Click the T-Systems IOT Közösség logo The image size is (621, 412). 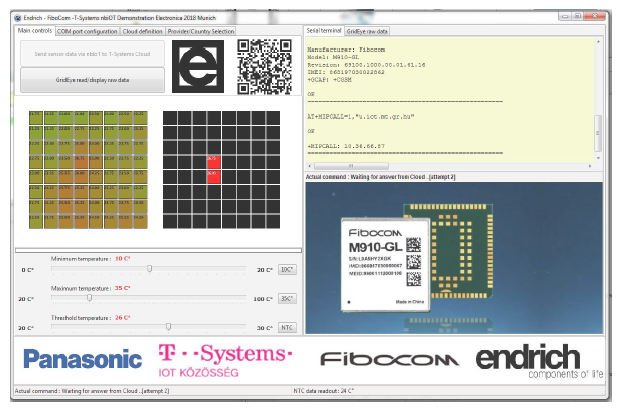[x=225, y=360]
